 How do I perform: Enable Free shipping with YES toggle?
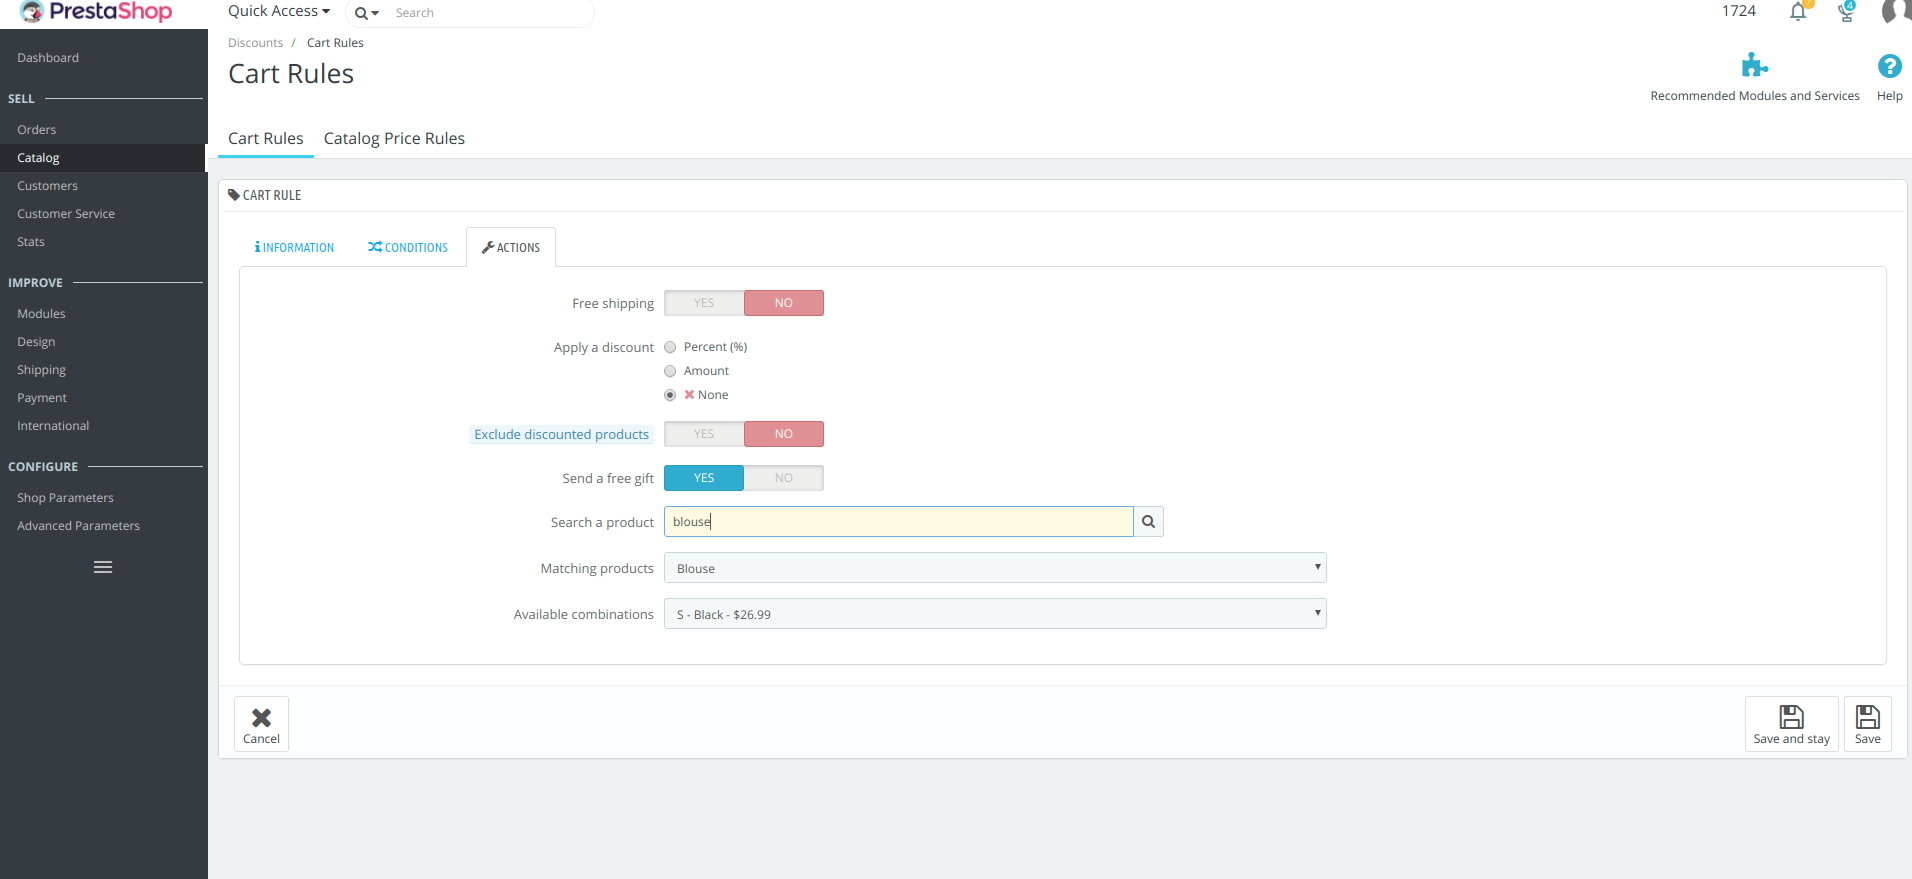(704, 303)
